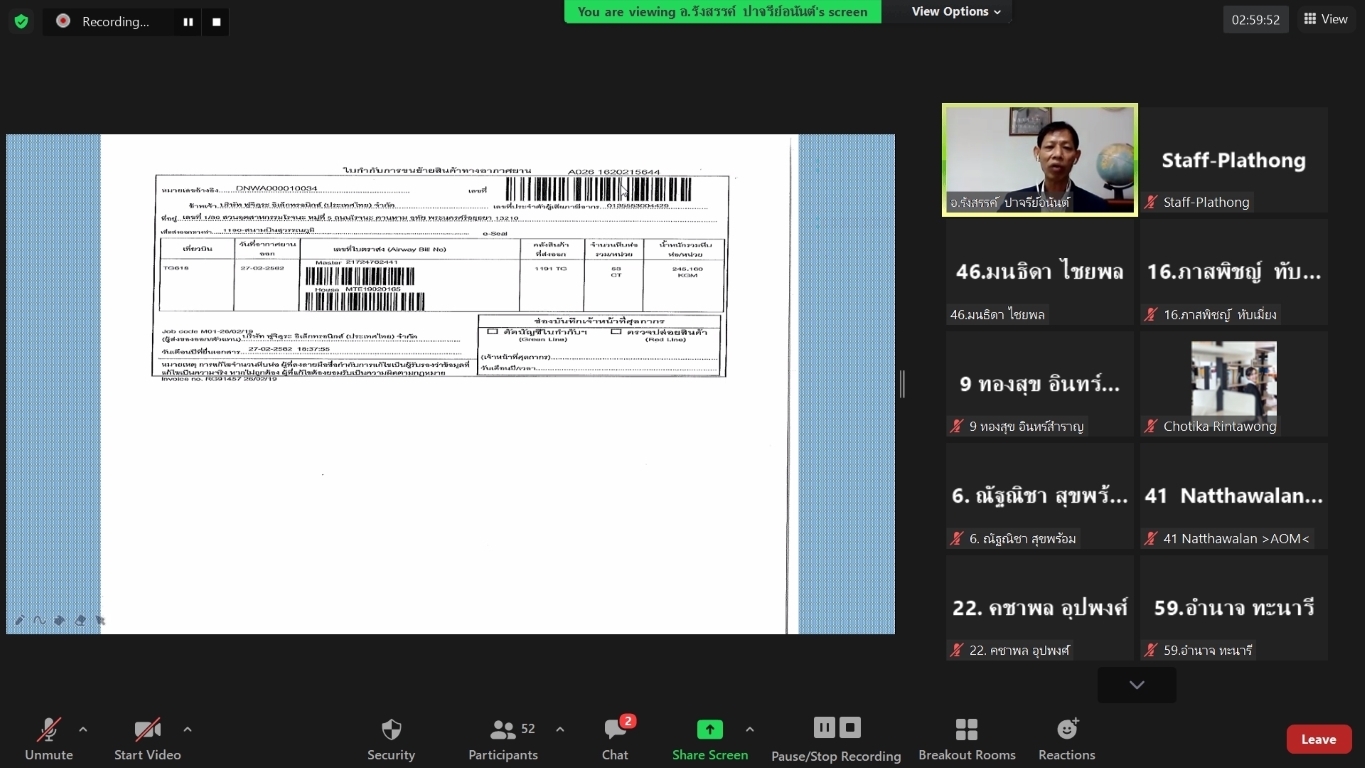Click the green Share Screen icon
This screenshot has height=768, width=1365.
point(709,730)
